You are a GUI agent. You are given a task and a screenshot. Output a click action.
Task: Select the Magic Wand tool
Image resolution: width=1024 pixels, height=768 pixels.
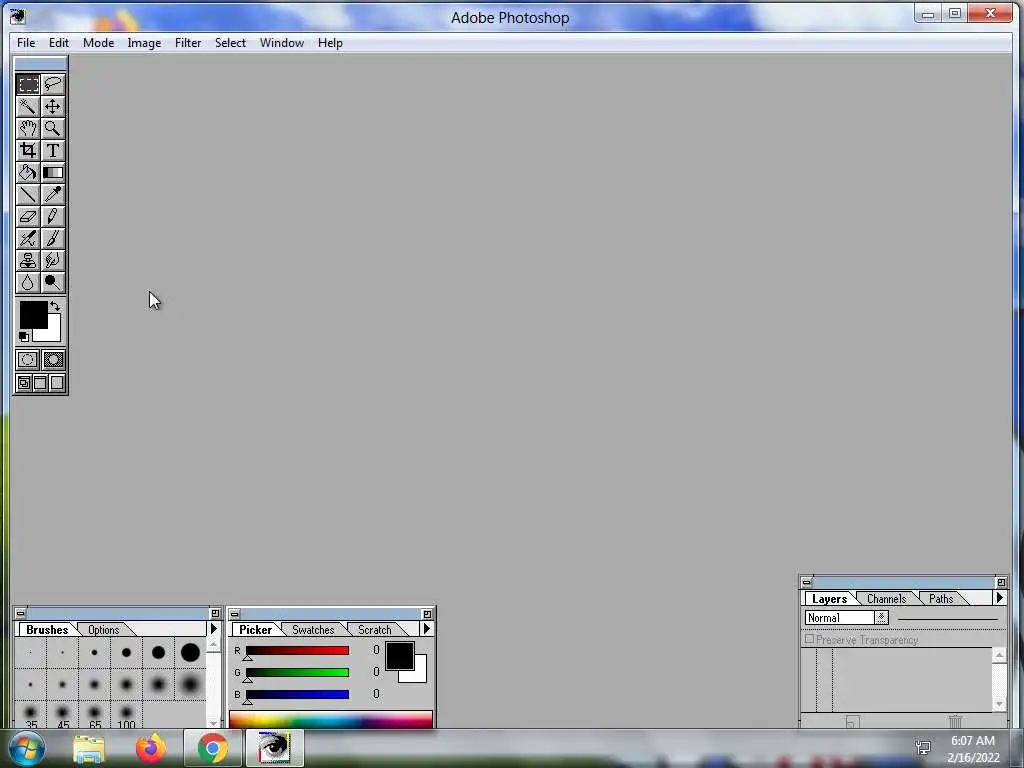point(28,106)
